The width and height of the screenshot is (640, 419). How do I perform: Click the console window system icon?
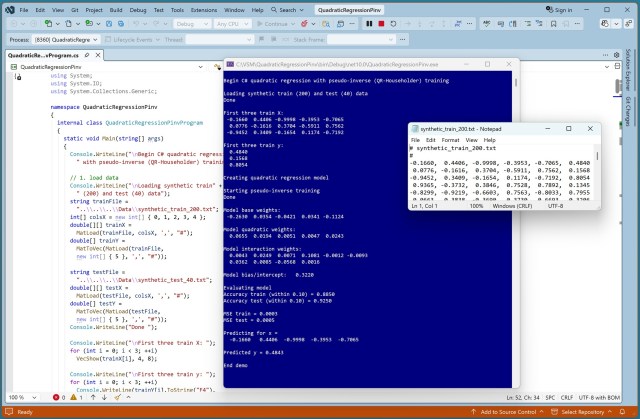click(x=231, y=63)
